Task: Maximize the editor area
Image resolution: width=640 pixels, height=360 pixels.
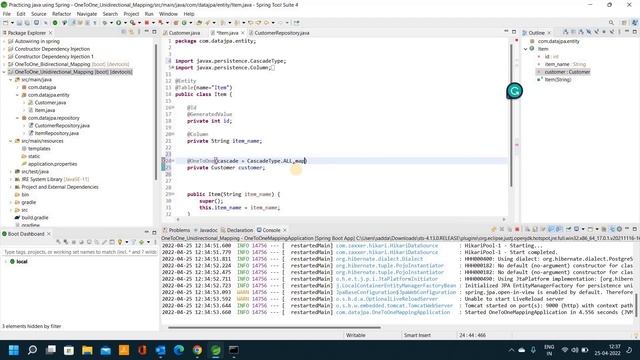Action: tap(513, 32)
